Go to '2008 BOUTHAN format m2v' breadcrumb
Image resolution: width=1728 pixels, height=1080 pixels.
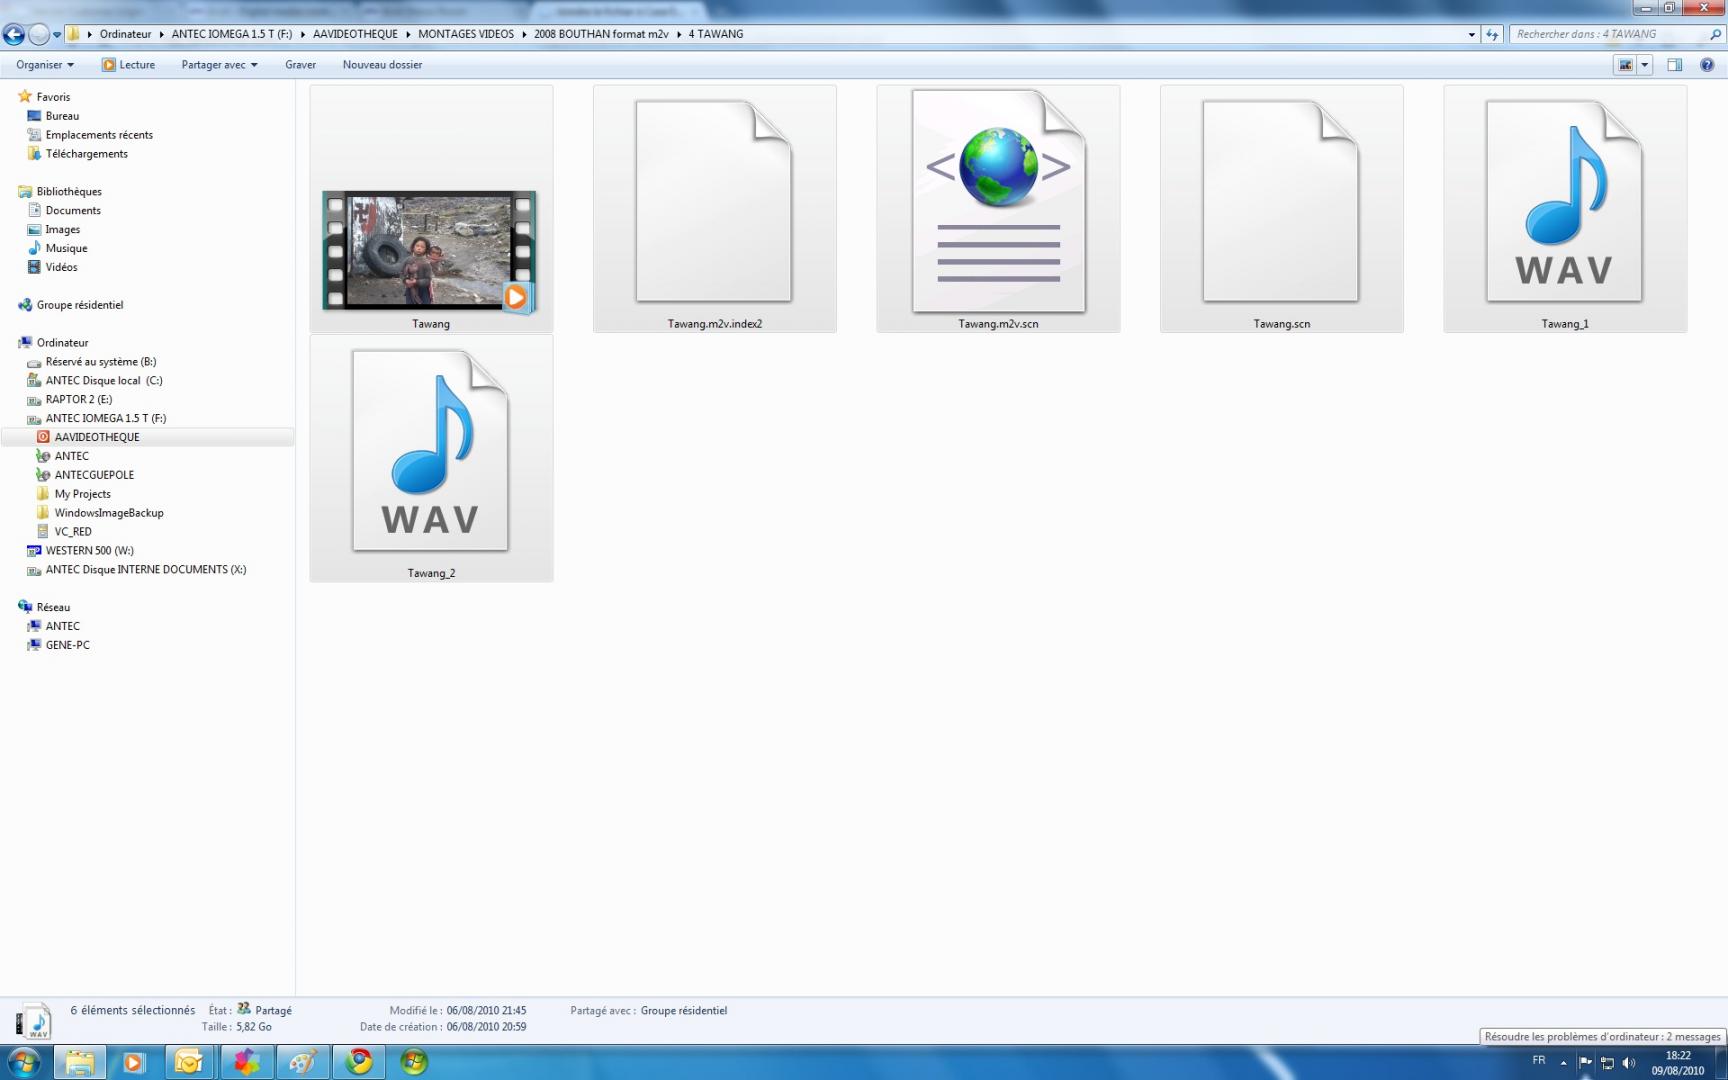point(601,34)
